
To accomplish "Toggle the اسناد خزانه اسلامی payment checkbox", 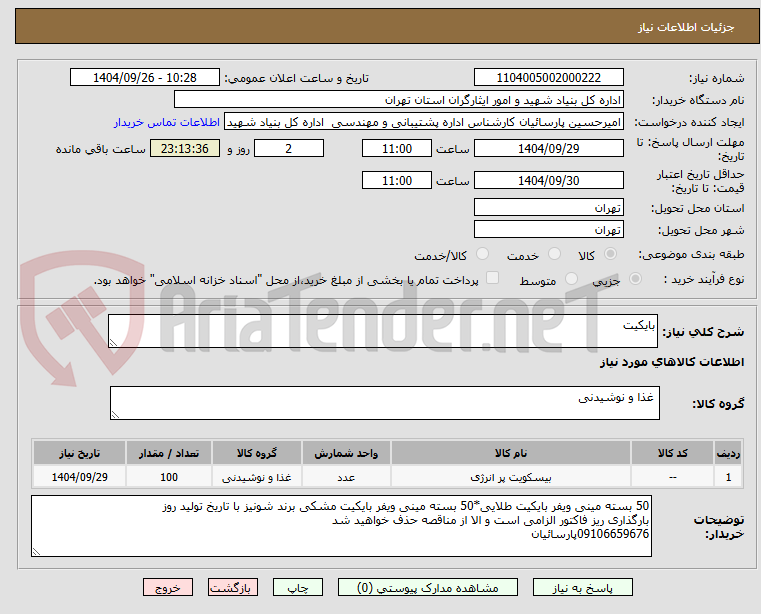I will (x=492, y=278).
